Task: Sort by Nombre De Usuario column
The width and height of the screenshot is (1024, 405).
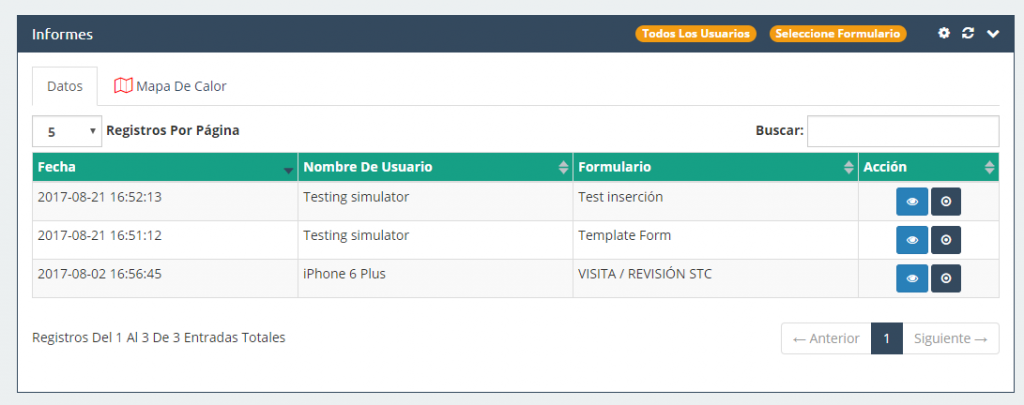Action: [x=436, y=167]
